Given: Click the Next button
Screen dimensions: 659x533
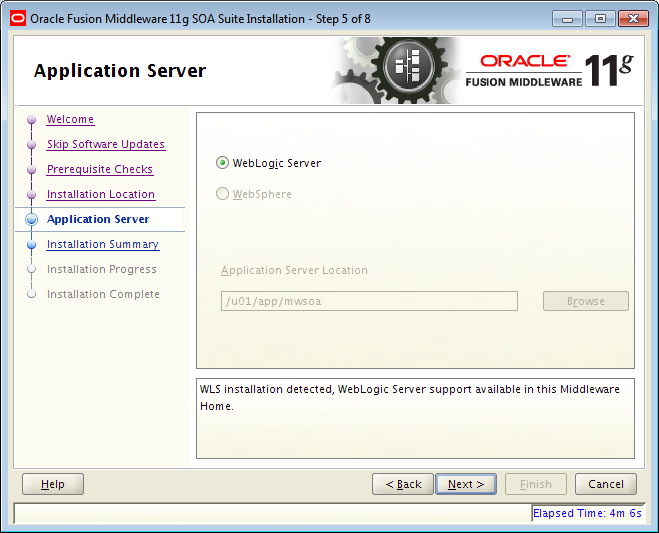Looking at the screenshot, I should point(466,484).
